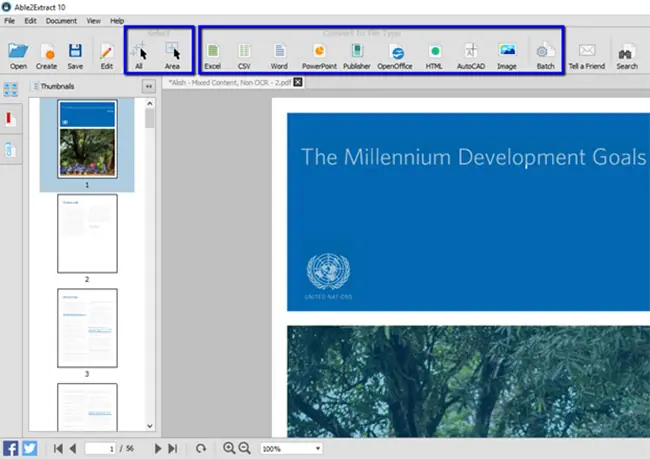Screen dimensions: 650x459
Task: Zoom in with magnifier plus
Action: 229,448
